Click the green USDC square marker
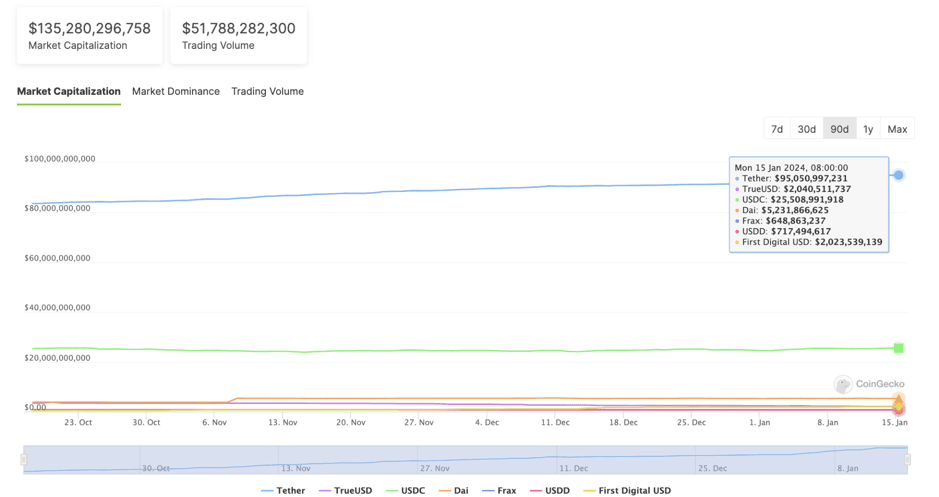 898,348
